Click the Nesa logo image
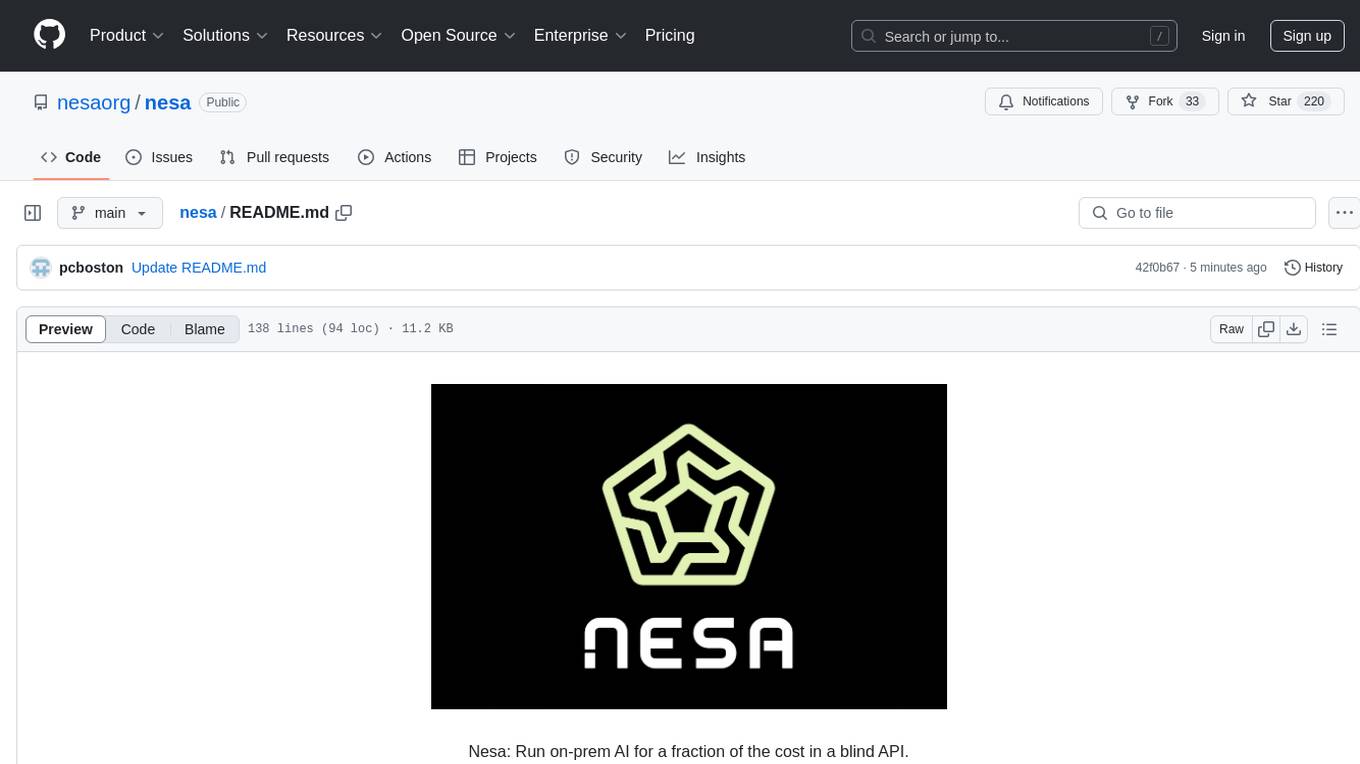The height and width of the screenshot is (764, 1360). coord(689,546)
